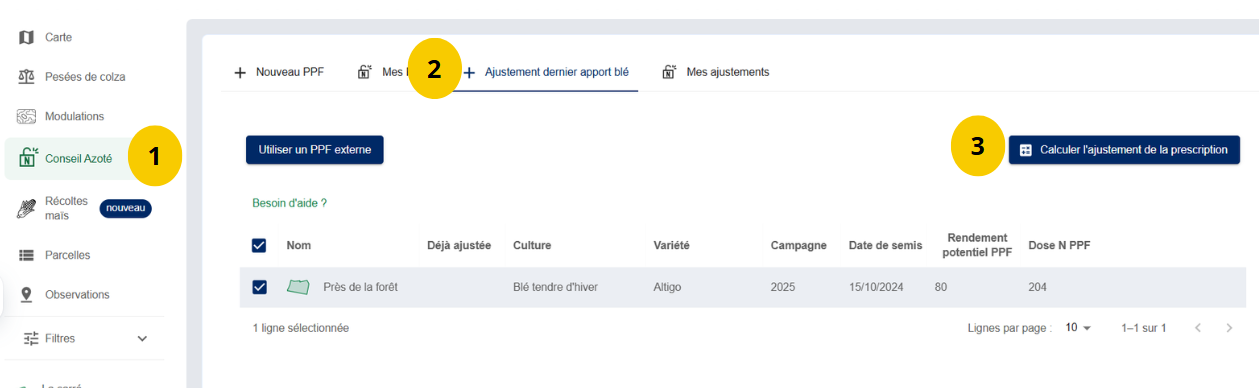1259x388 pixels.
Task: Click the Près de la forêt parcel name
Action: click(360, 287)
